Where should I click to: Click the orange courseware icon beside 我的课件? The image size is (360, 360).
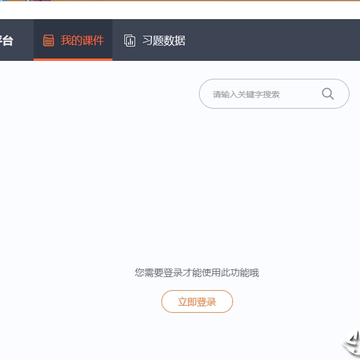49,41
